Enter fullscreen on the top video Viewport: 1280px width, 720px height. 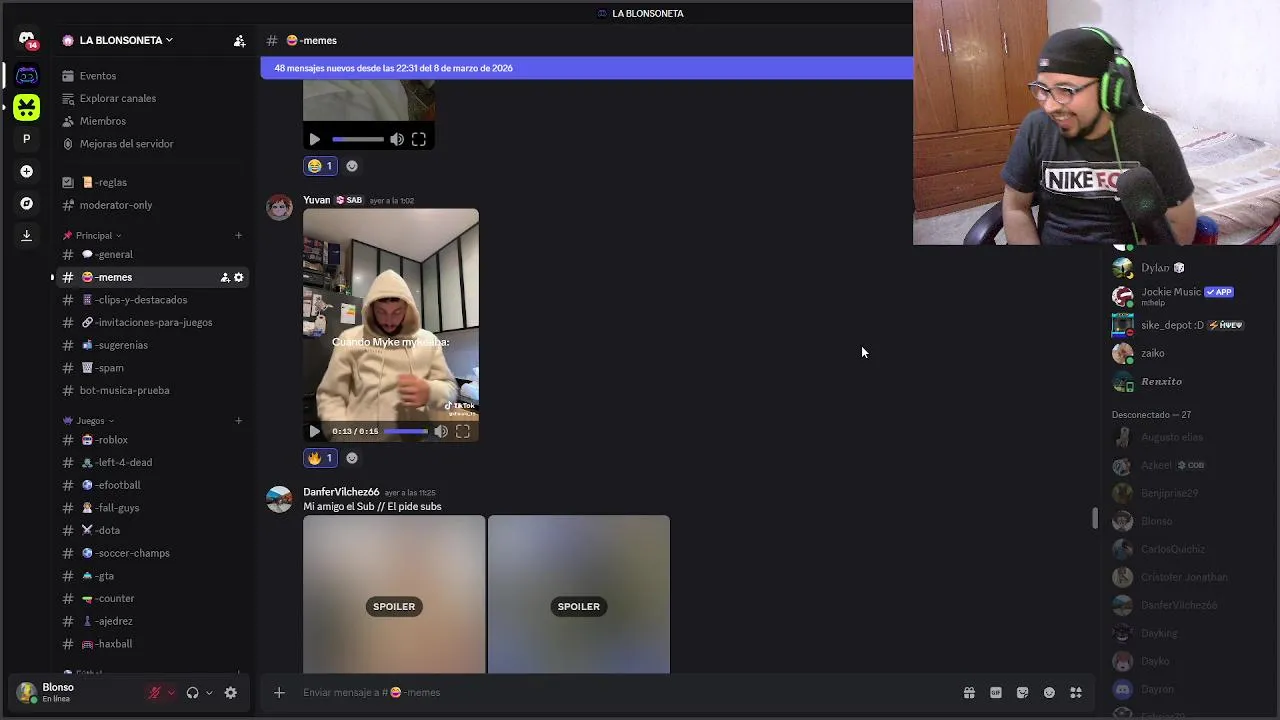tap(419, 139)
